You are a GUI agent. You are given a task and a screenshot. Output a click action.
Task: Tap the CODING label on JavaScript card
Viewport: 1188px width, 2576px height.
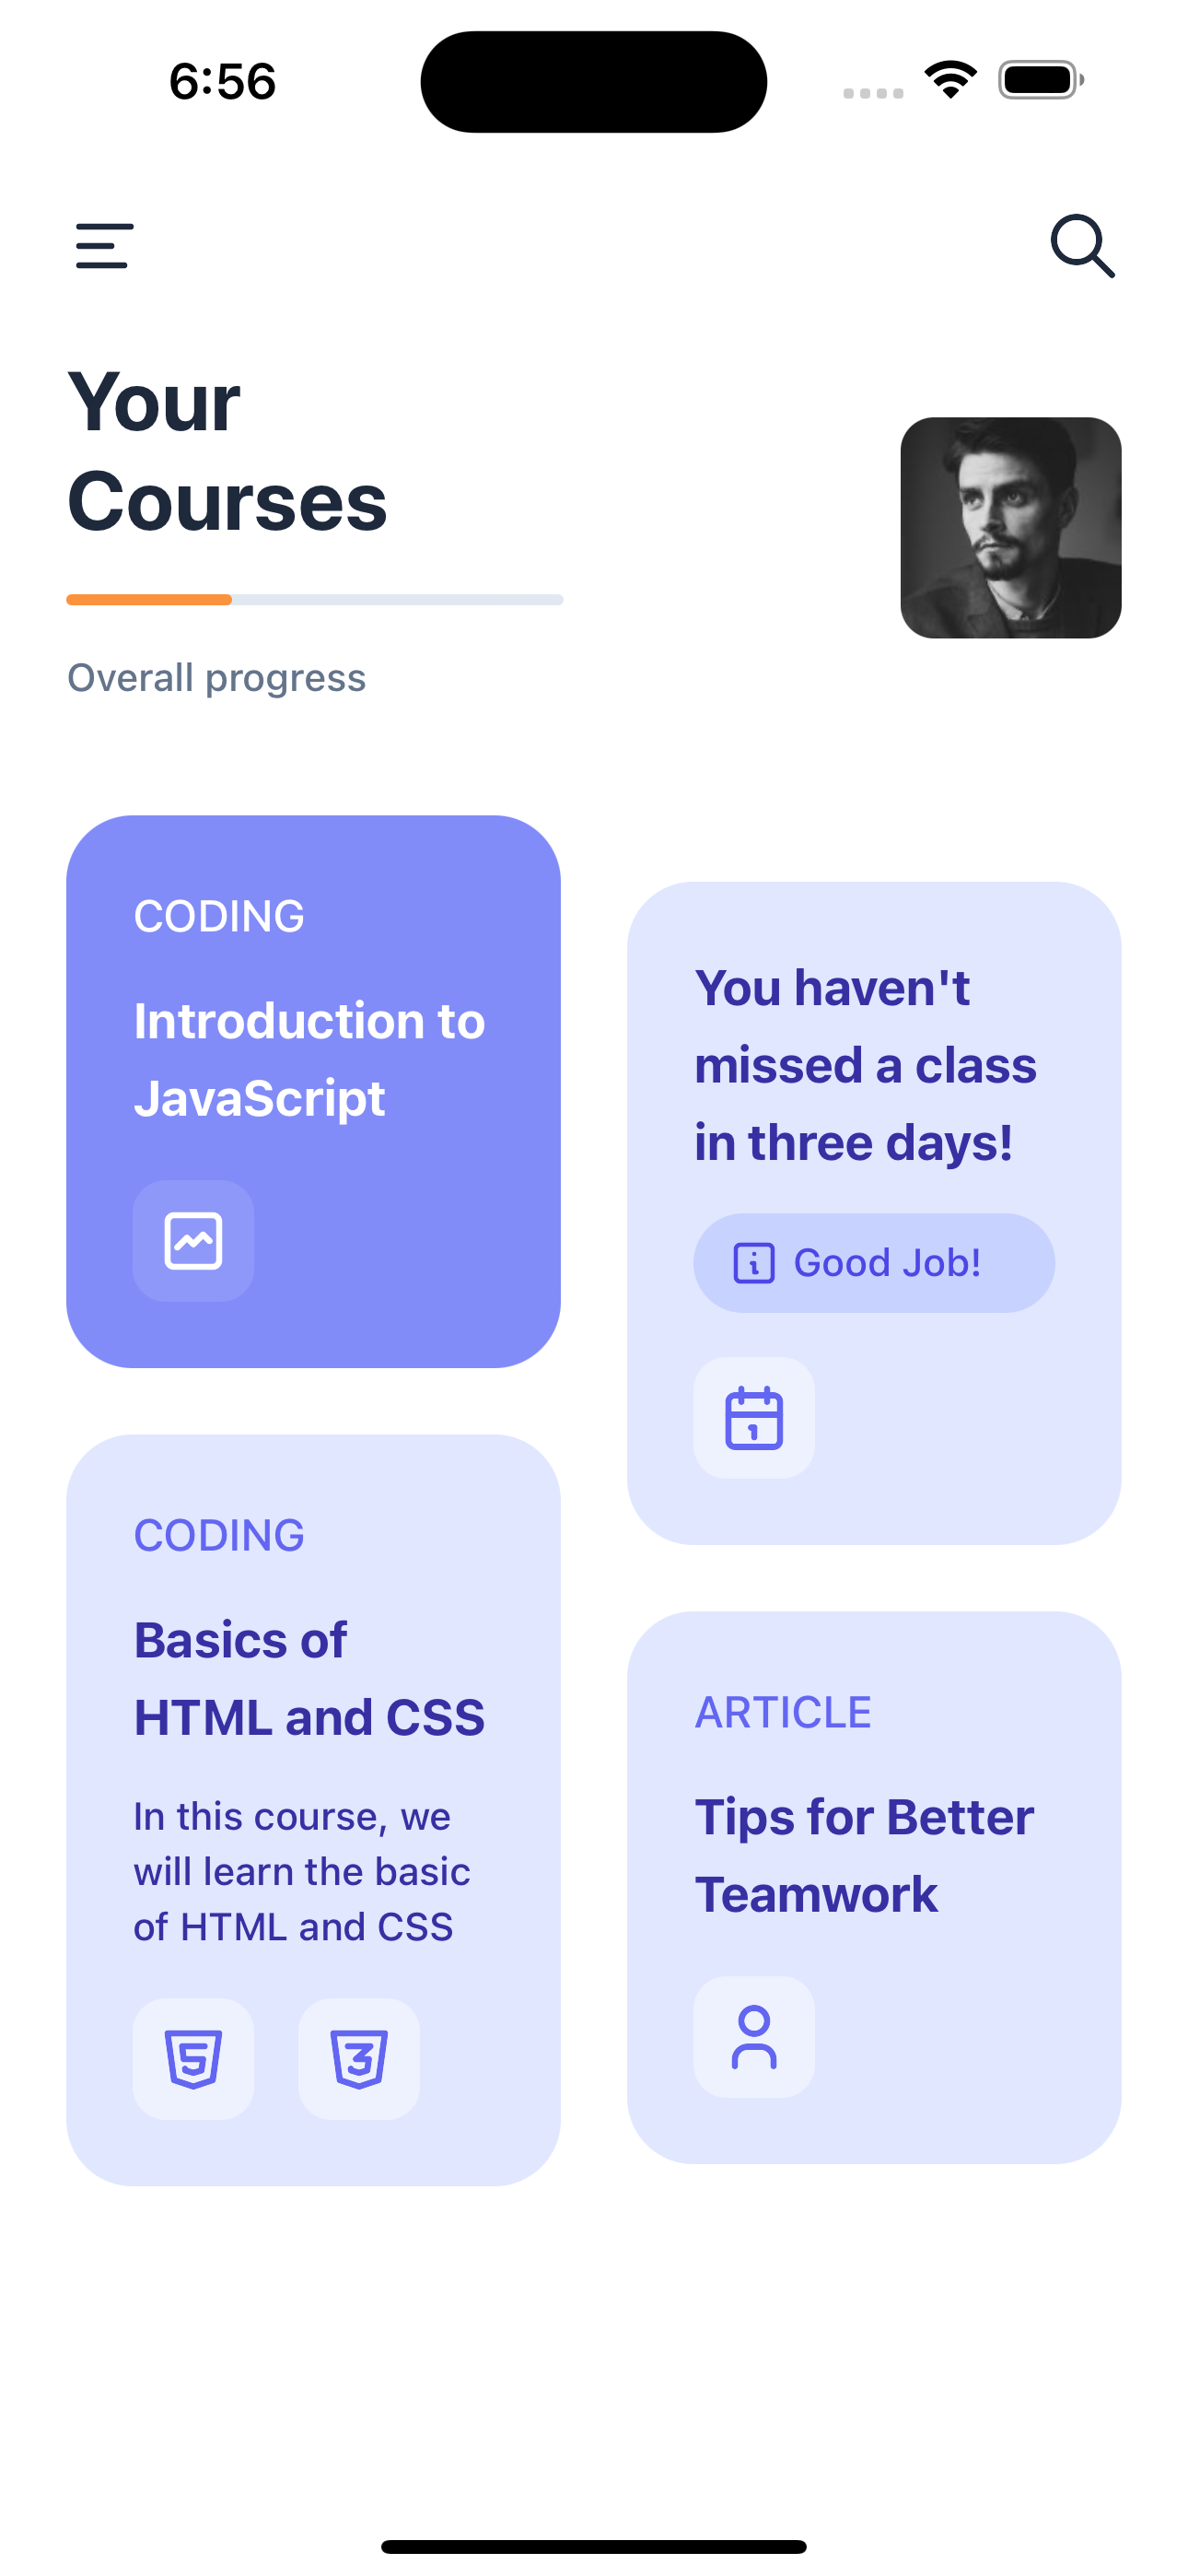coord(219,916)
